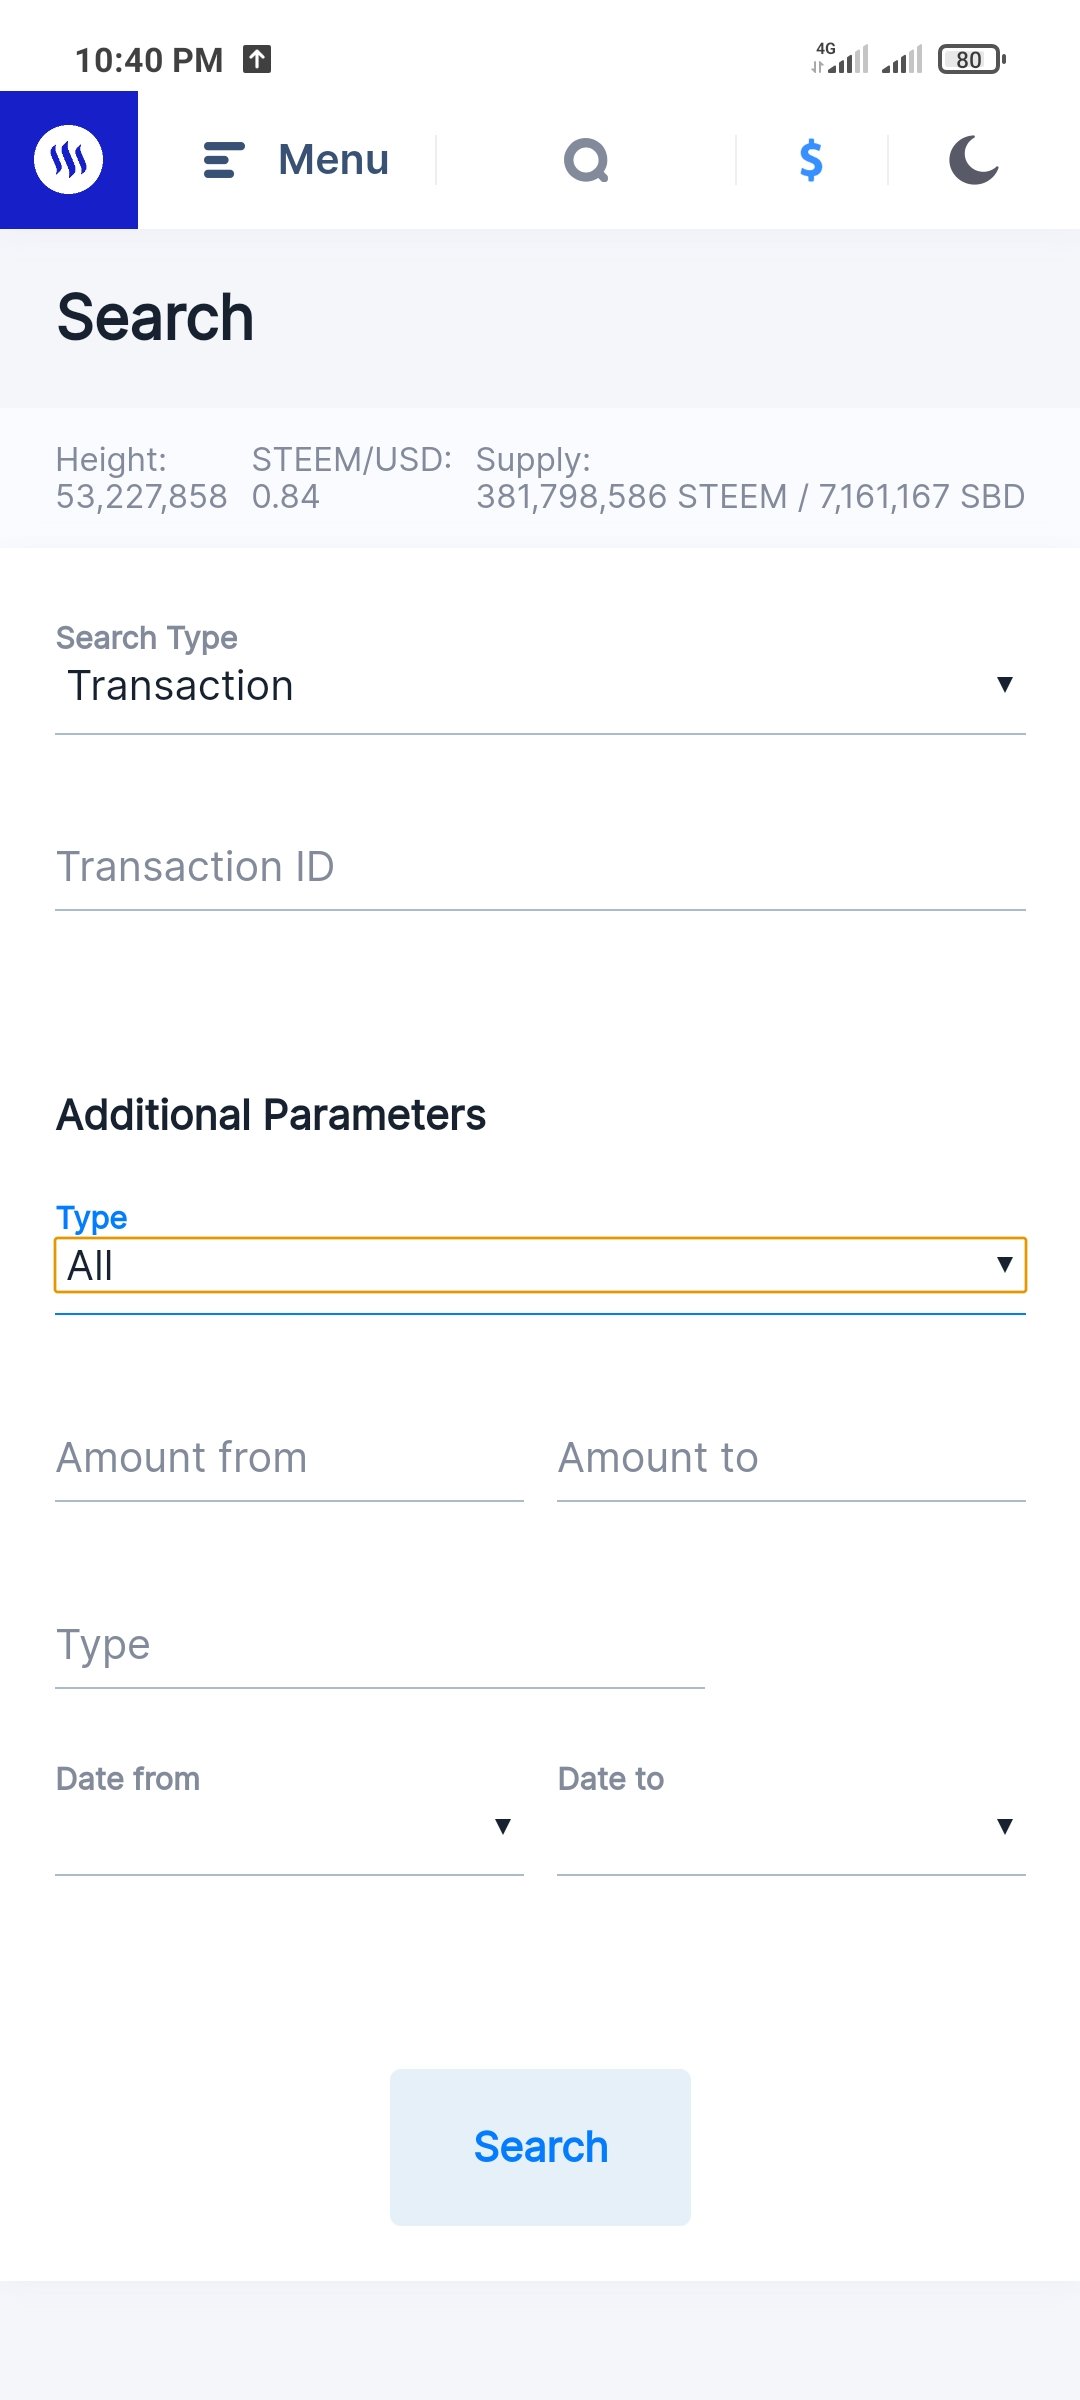
Task: Tap the Height block number value
Action: [x=141, y=497]
